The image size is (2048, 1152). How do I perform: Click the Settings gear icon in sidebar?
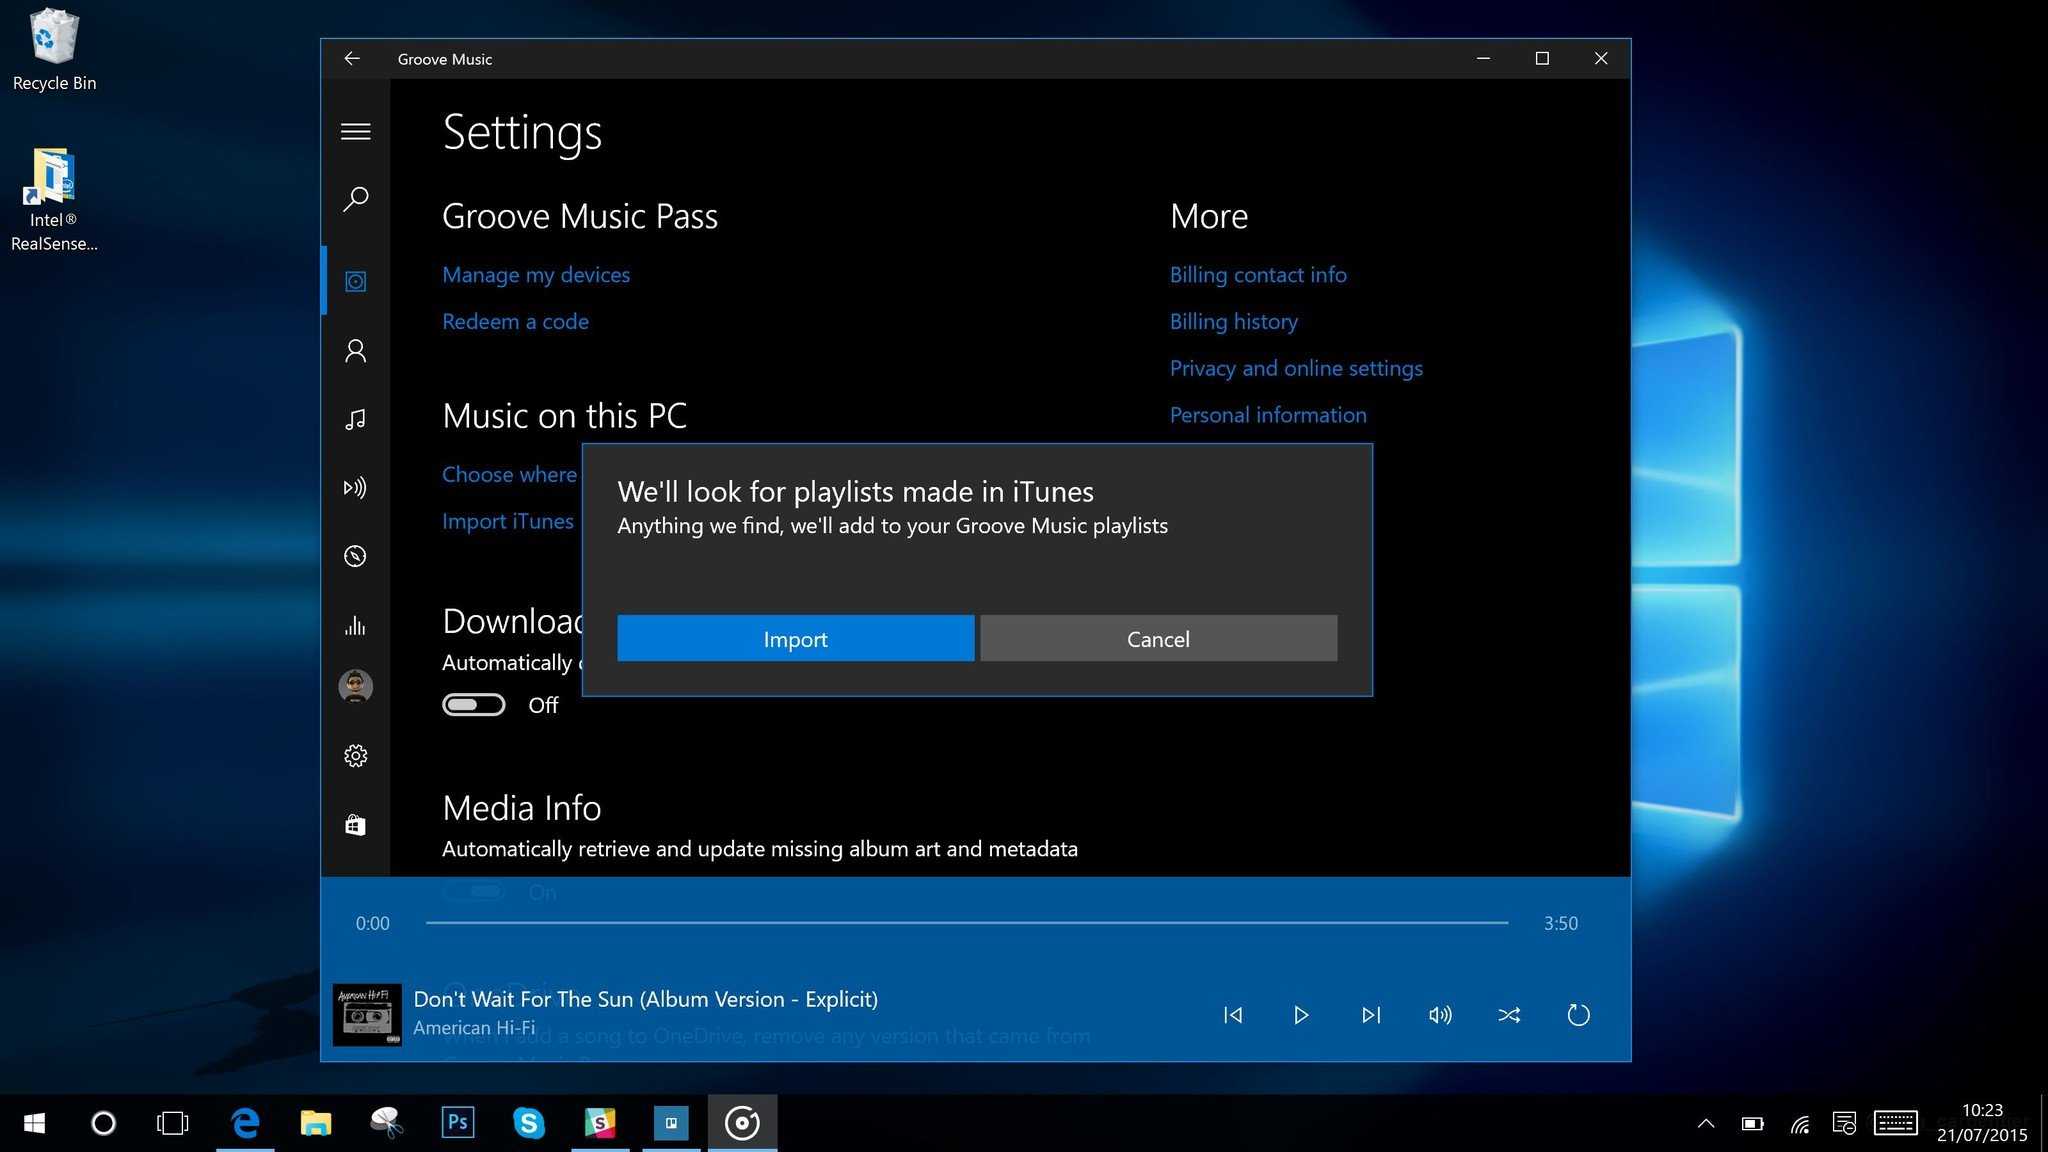point(356,755)
